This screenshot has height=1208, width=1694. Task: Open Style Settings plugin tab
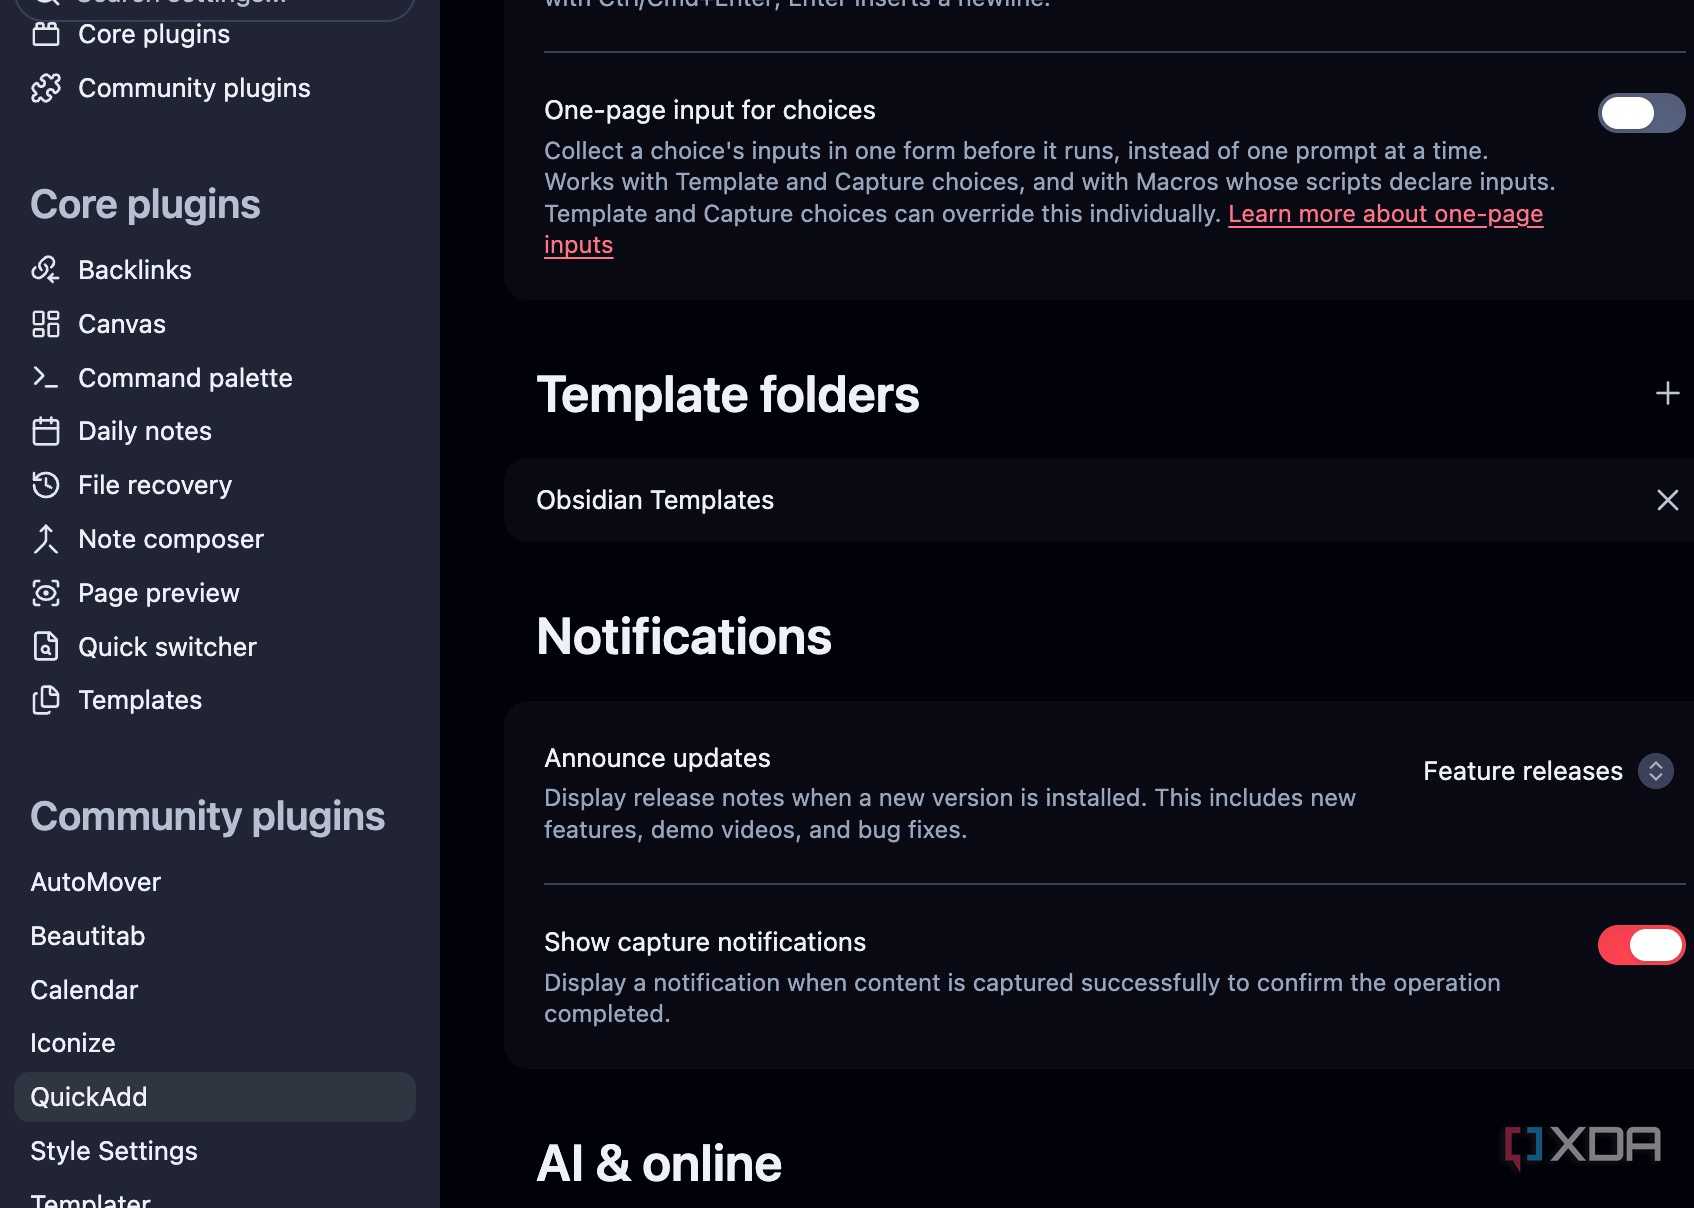(x=215, y=1151)
